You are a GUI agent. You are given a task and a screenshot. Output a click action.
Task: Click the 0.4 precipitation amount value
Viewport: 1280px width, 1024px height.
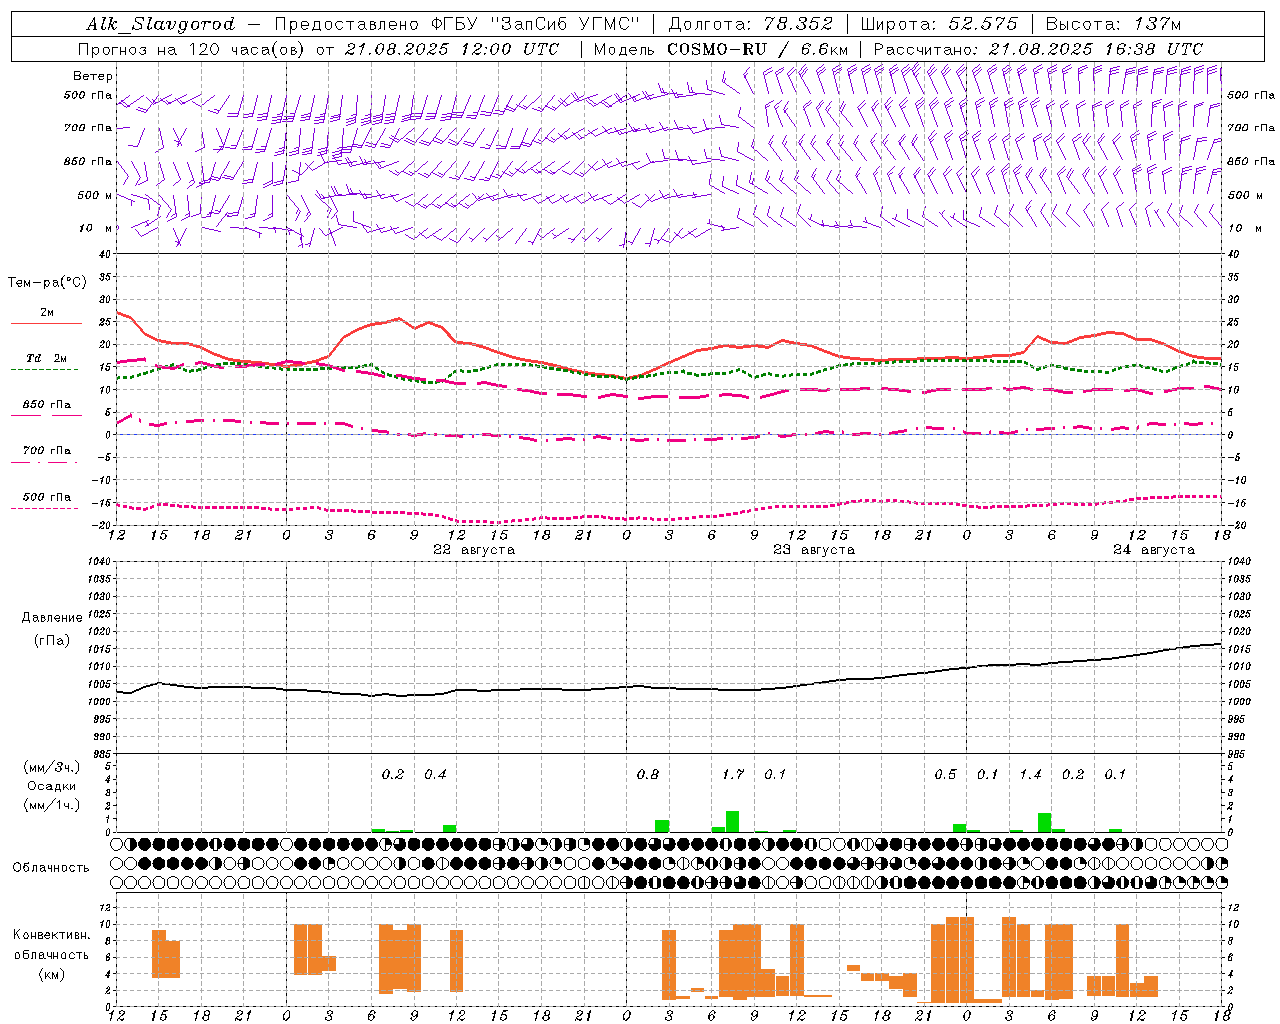pyautogui.click(x=435, y=774)
